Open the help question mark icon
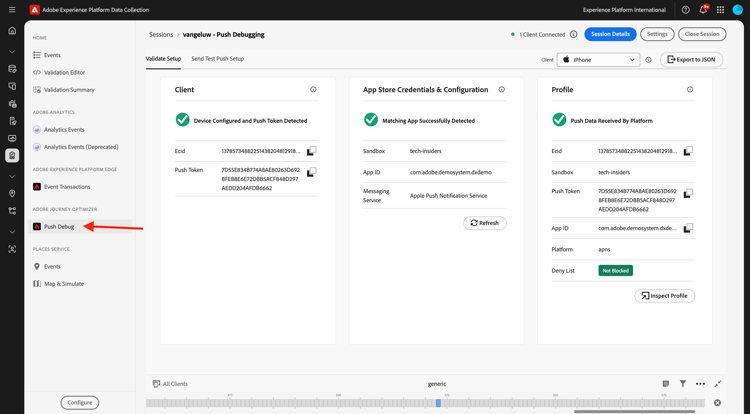 685,10
